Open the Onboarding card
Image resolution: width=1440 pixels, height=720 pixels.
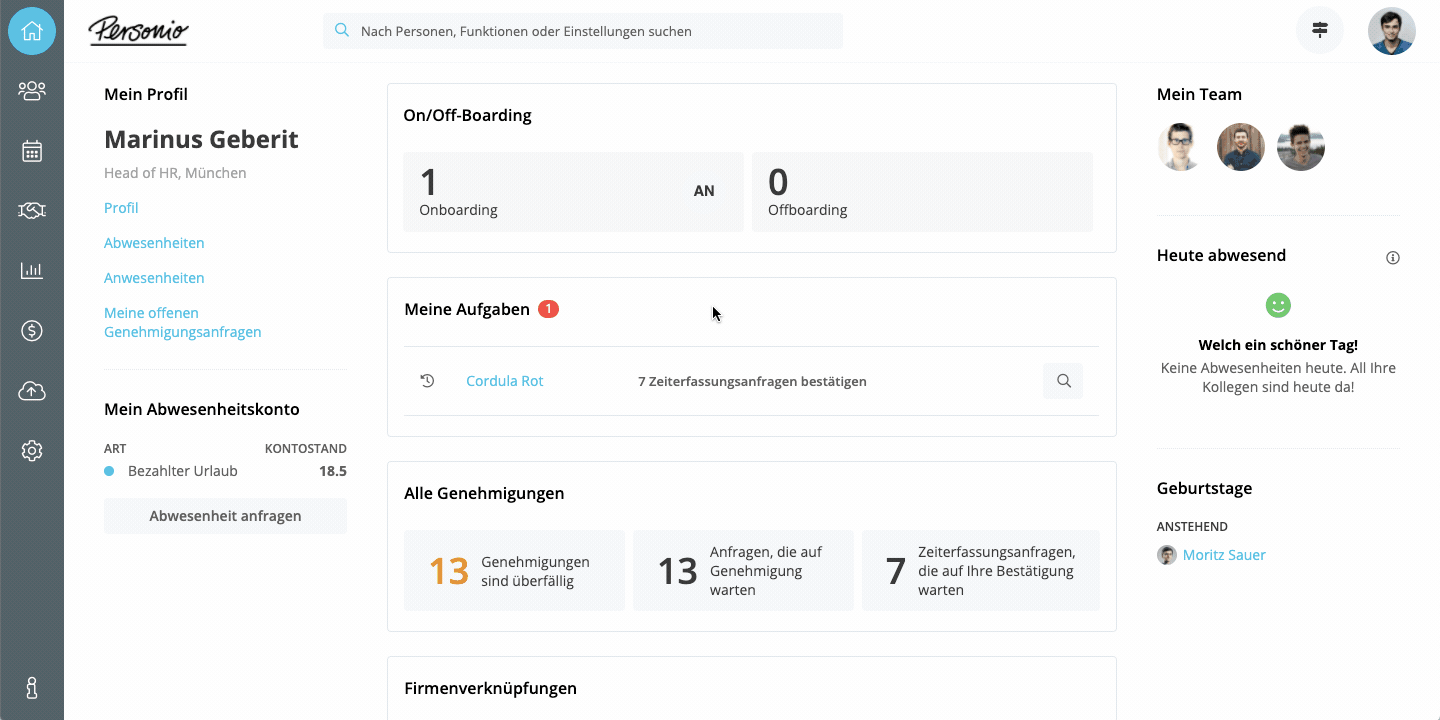(x=573, y=192)
